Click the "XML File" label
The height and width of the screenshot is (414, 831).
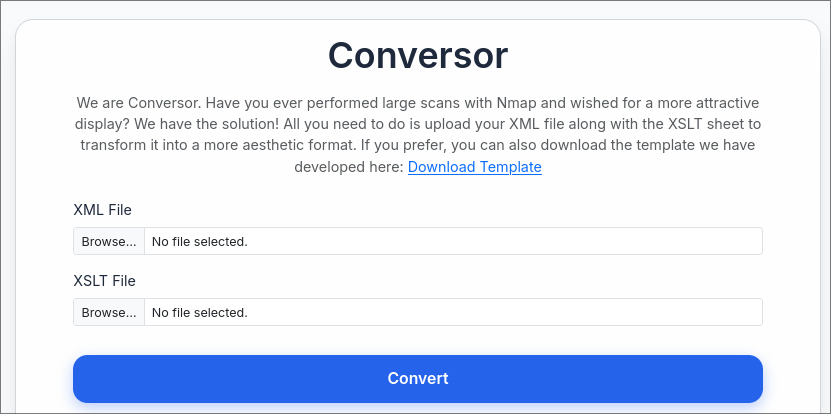(x=102, y=210)
